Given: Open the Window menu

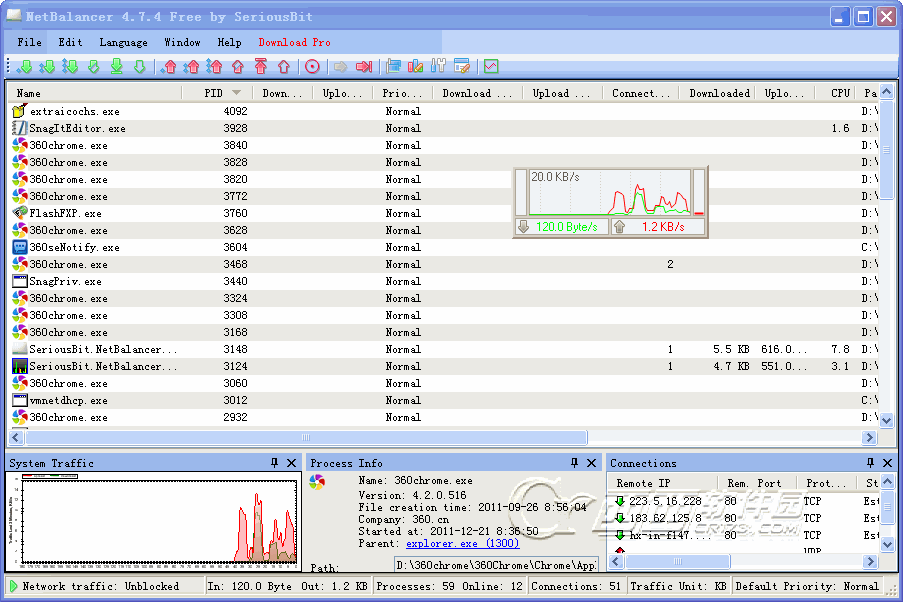Looking at the screenshot, I should tap(182, 42).
